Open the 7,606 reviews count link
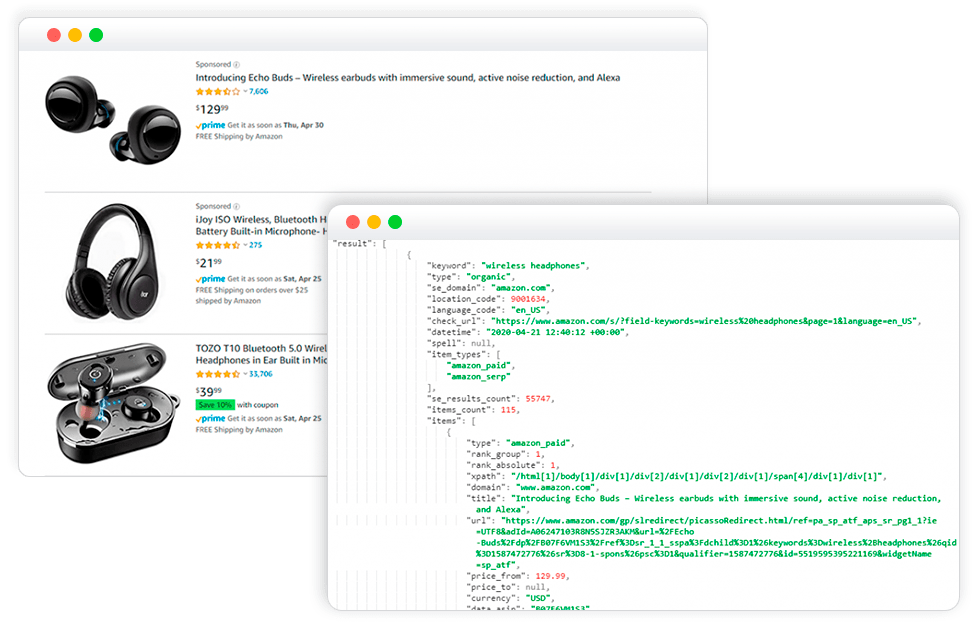The width and height of the screenshot is (975, 625). click(259, 91)
